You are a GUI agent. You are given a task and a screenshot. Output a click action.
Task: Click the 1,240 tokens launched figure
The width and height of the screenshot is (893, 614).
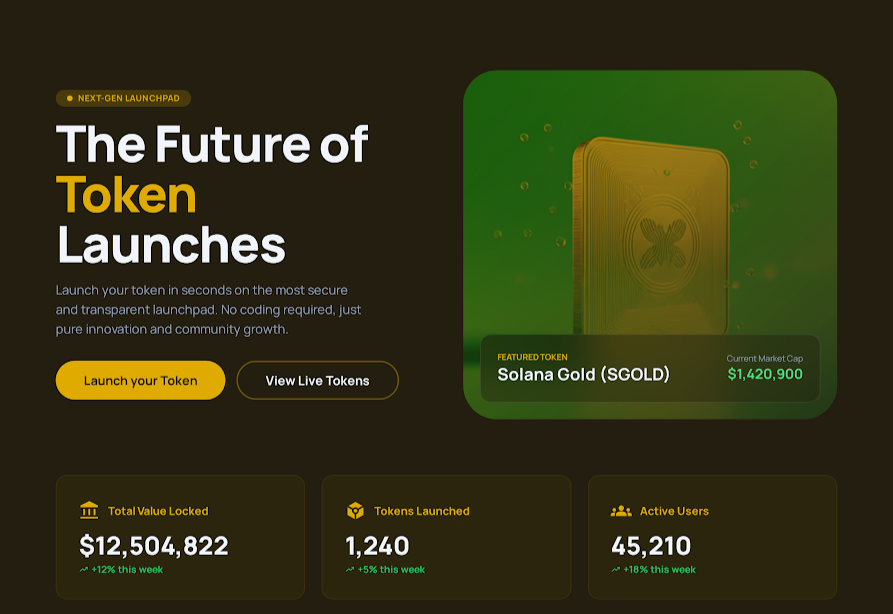[377, 545]
